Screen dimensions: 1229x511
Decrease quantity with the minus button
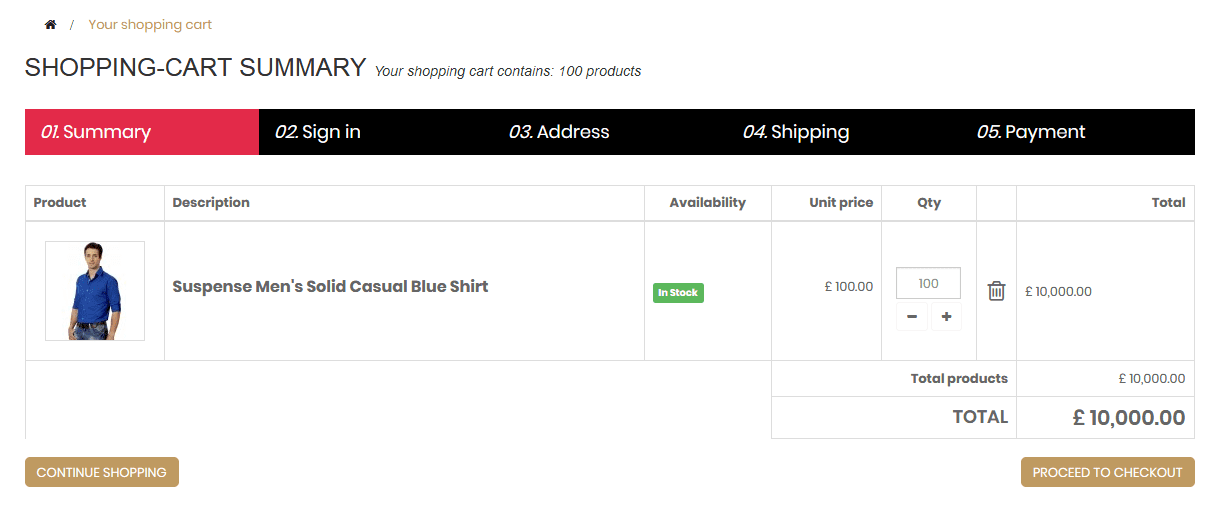pyautogui.click(x=912, y=318)
